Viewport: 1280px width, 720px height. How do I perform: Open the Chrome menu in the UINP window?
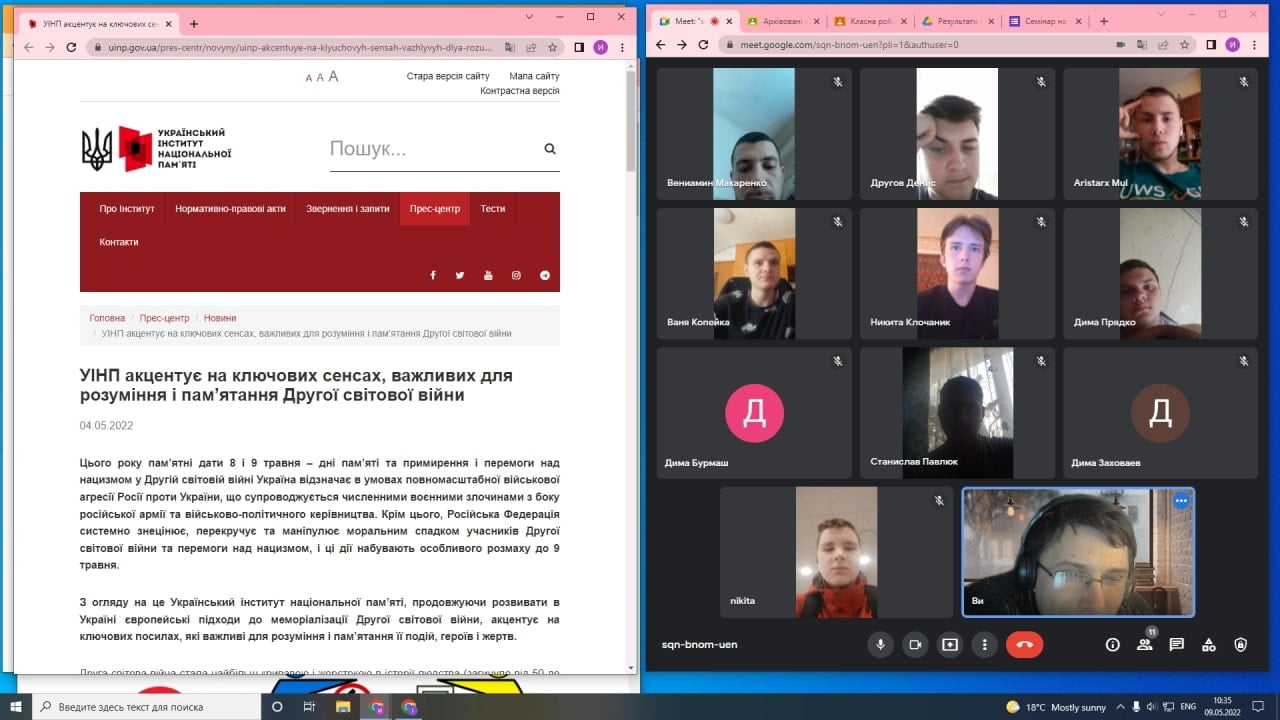[622, 47]
